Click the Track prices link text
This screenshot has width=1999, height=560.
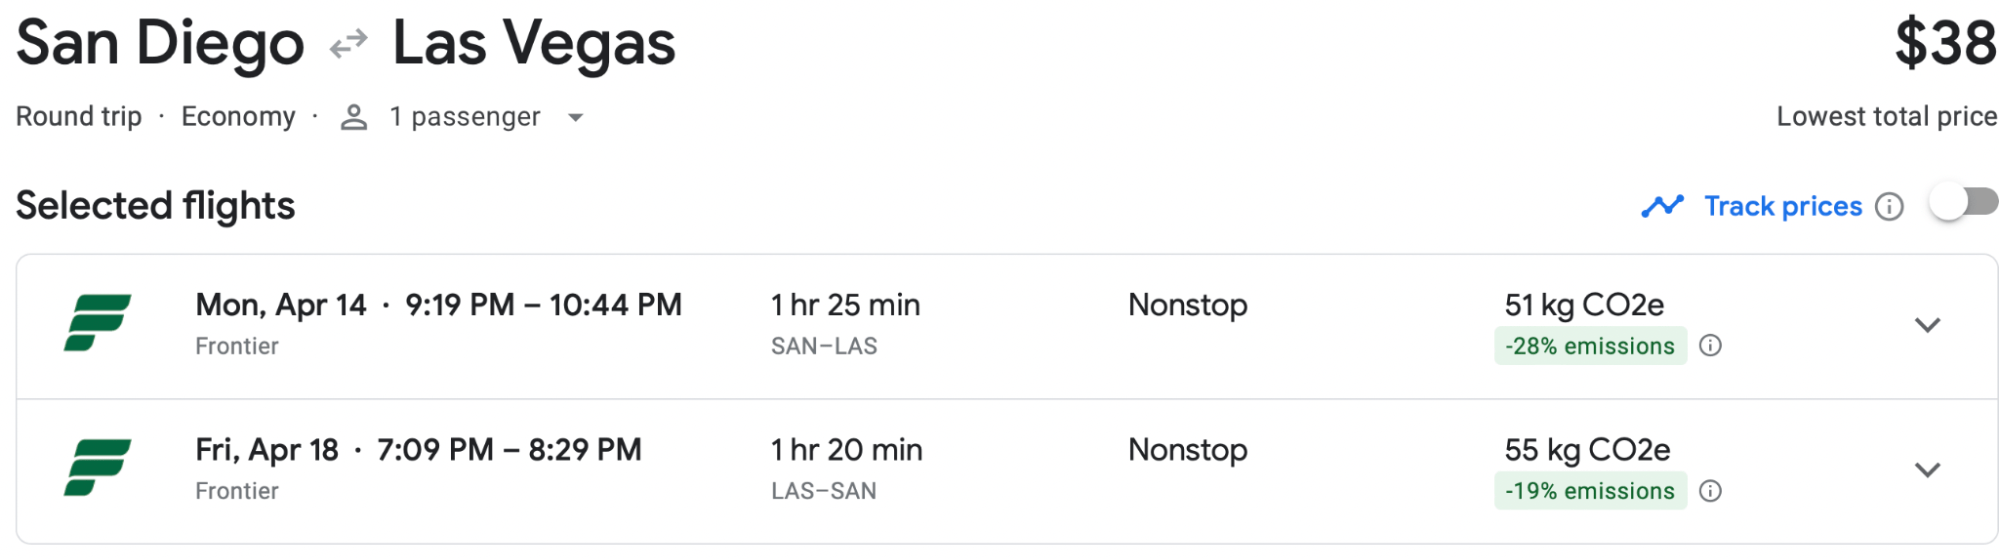(1783, 207)
